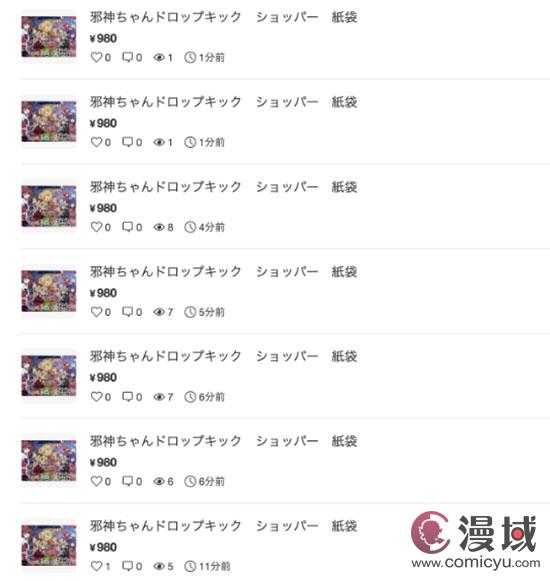This screenshot has width=550, height=581.
Task: Open thumbnail of the 4分前 listing
Action: [49, 206]
